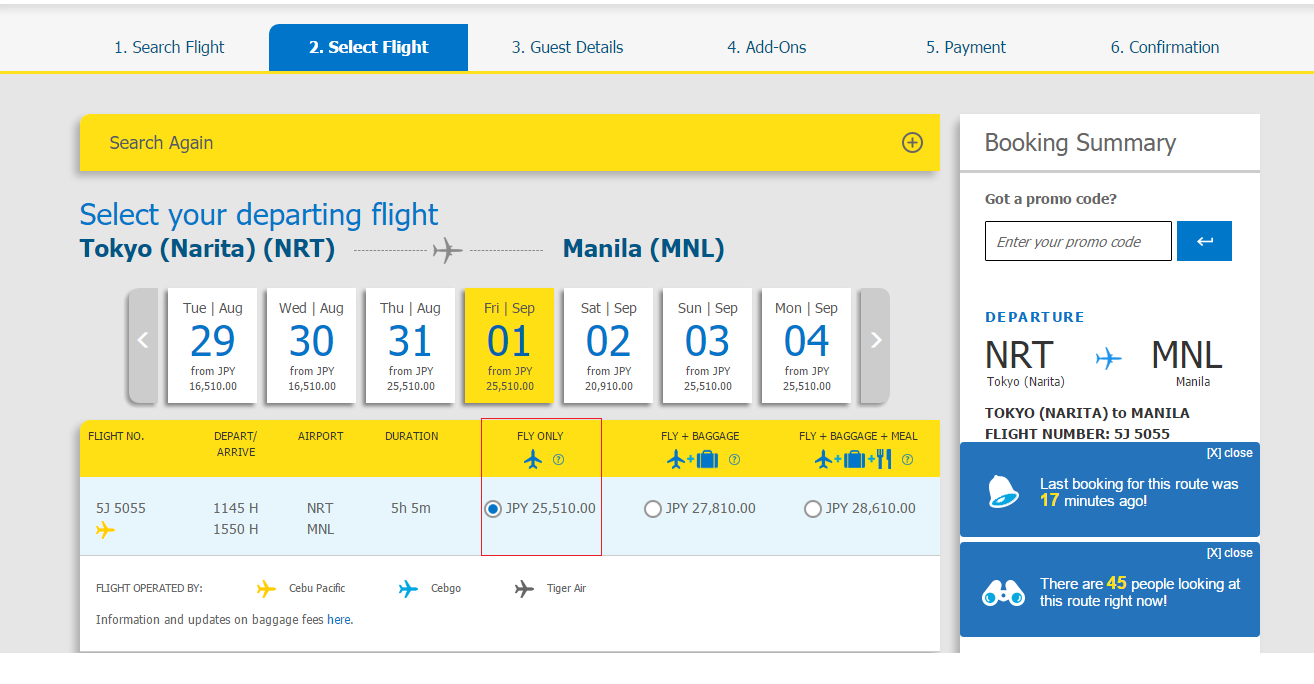Click the bell icon in the last-booking notification
The image size is (1314, 684).
[x=1003, y=491]
